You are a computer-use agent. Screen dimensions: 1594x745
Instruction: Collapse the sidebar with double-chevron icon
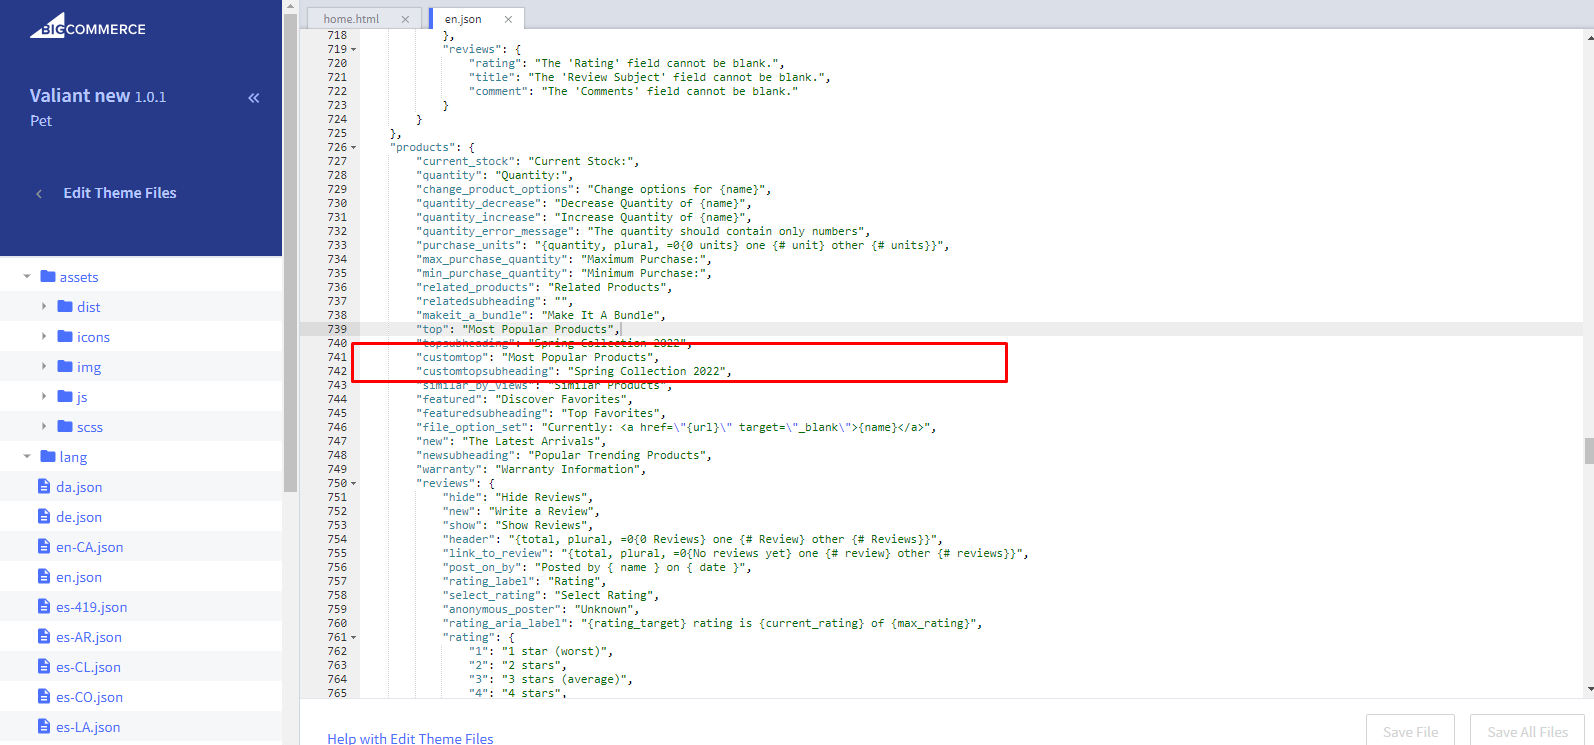(x=254, y=98)
